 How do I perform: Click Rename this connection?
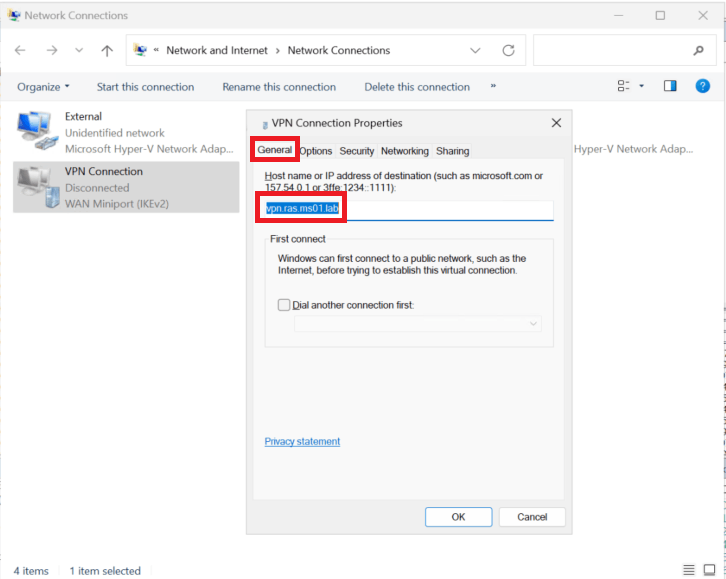coord(279,87)
